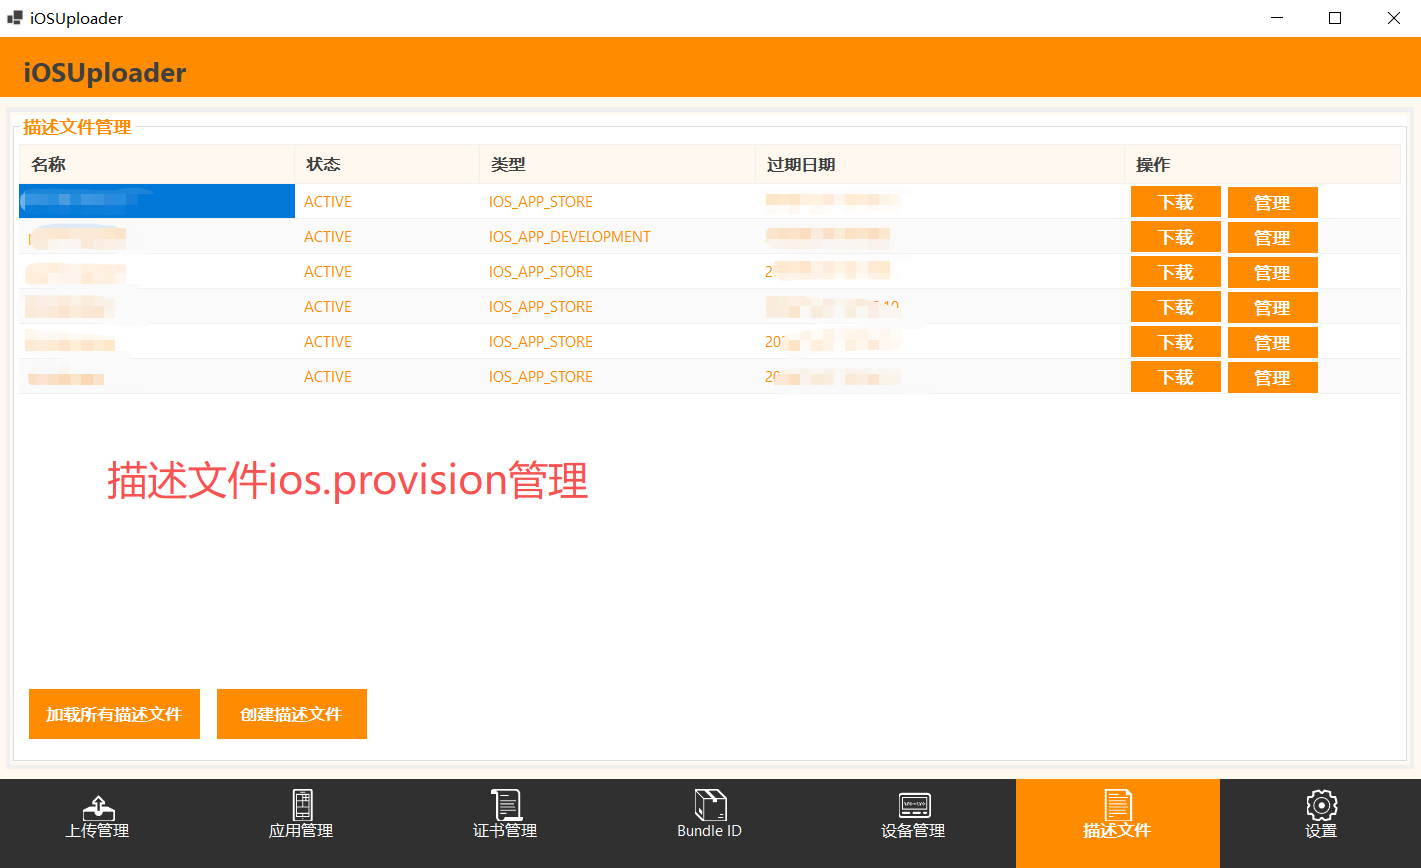This screenshot has width=1421, height=868.
Task: Sort by the 状态 column header
Action: [x=323, y=164]
